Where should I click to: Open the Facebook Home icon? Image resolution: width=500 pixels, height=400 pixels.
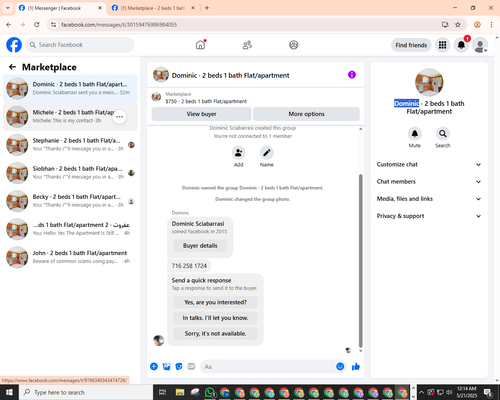pos(200,45)
